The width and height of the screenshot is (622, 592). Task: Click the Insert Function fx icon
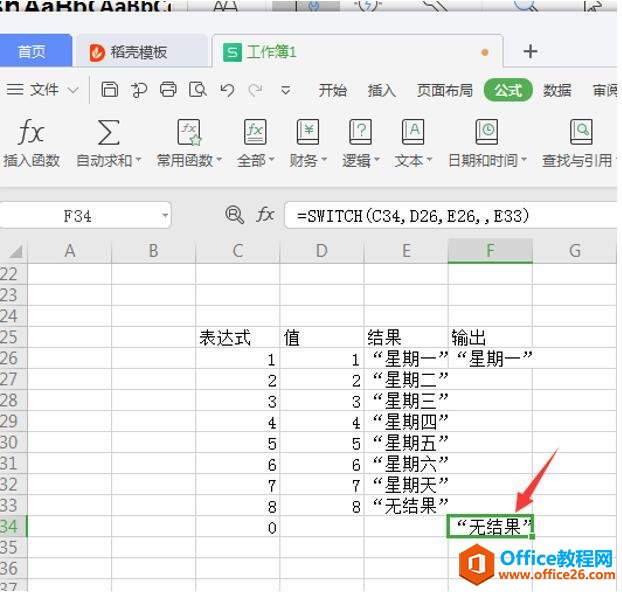31,132
